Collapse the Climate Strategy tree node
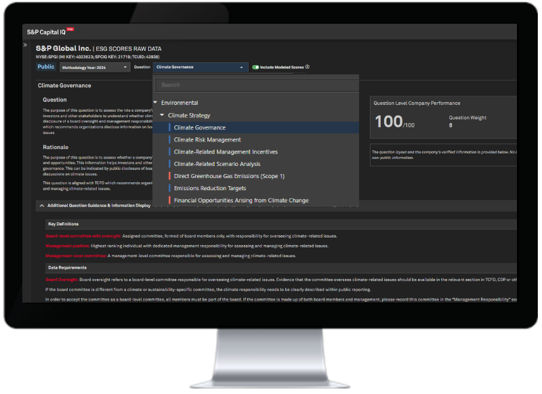This screenshot has width=542, height=394. click(x=162, y=115)
